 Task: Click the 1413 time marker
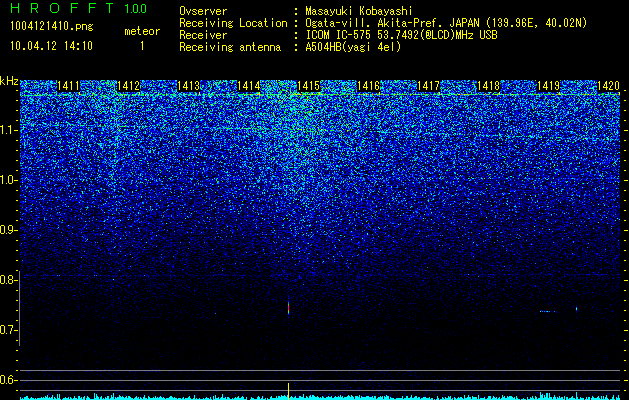(188, 86)
